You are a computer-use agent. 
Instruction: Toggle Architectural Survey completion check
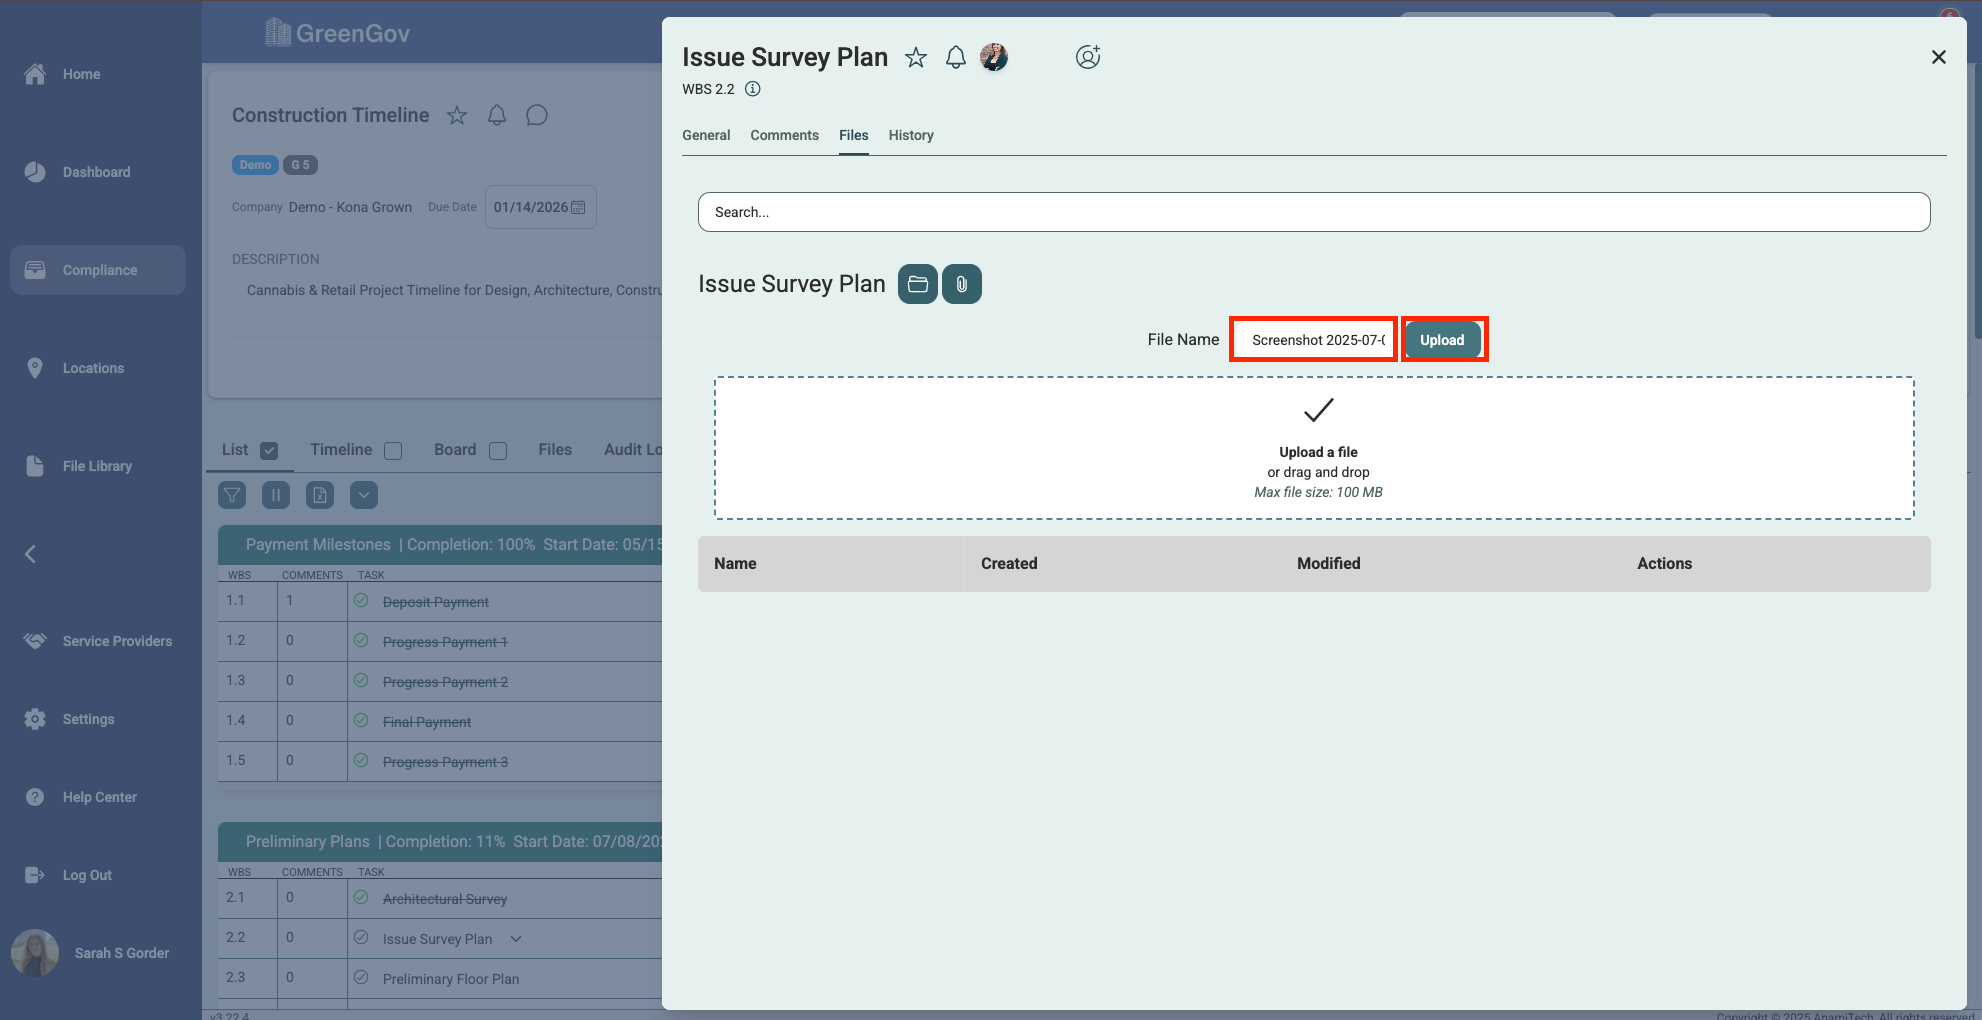click(361, 898)
